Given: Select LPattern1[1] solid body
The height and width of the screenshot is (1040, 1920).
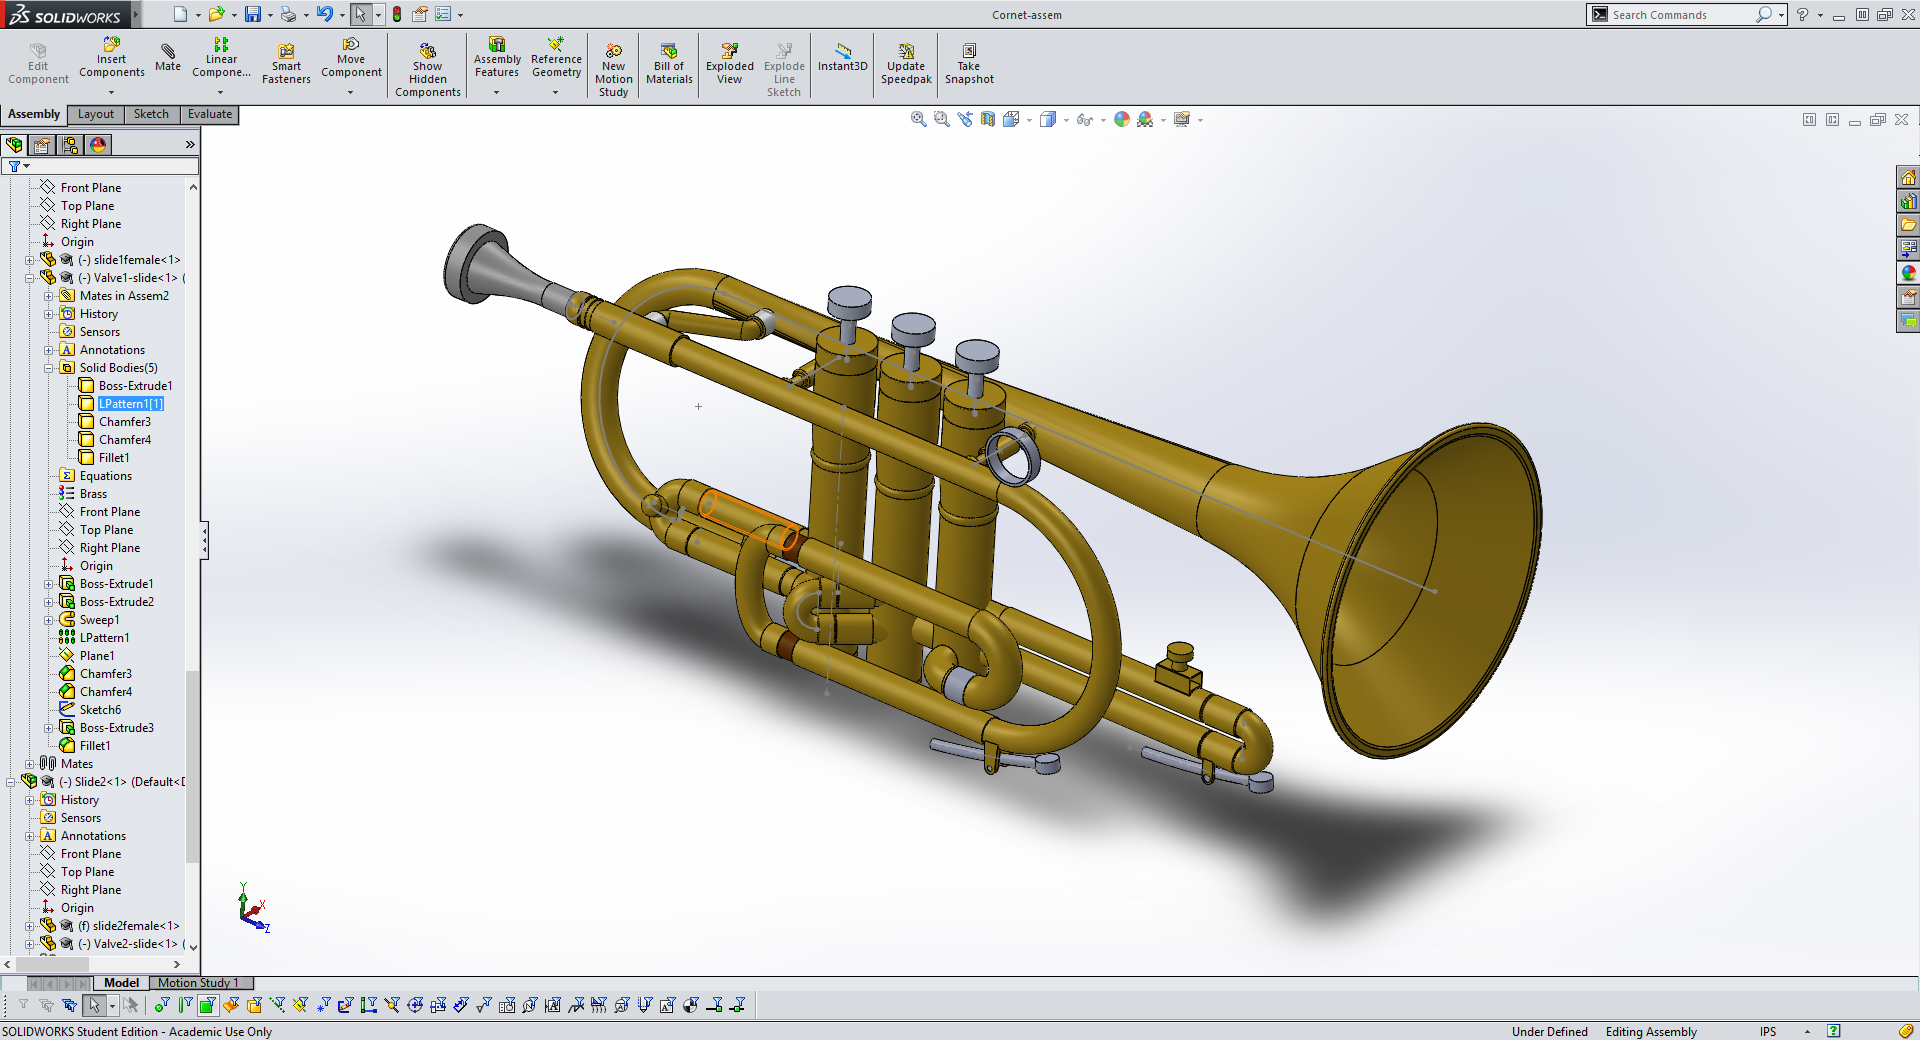Looking at the screenshot, I should pyautogui.click(x=130, y=404).
